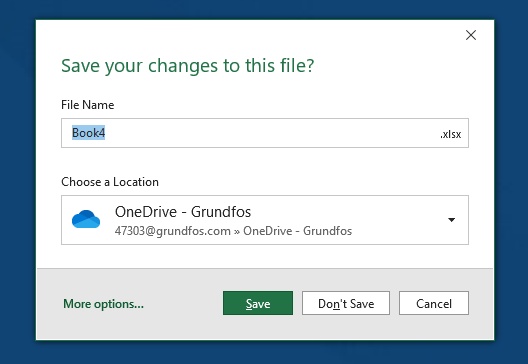Open the OneDrive - Grundfos location selector
This screenshot has height=364, width=528.
point(265,220)
